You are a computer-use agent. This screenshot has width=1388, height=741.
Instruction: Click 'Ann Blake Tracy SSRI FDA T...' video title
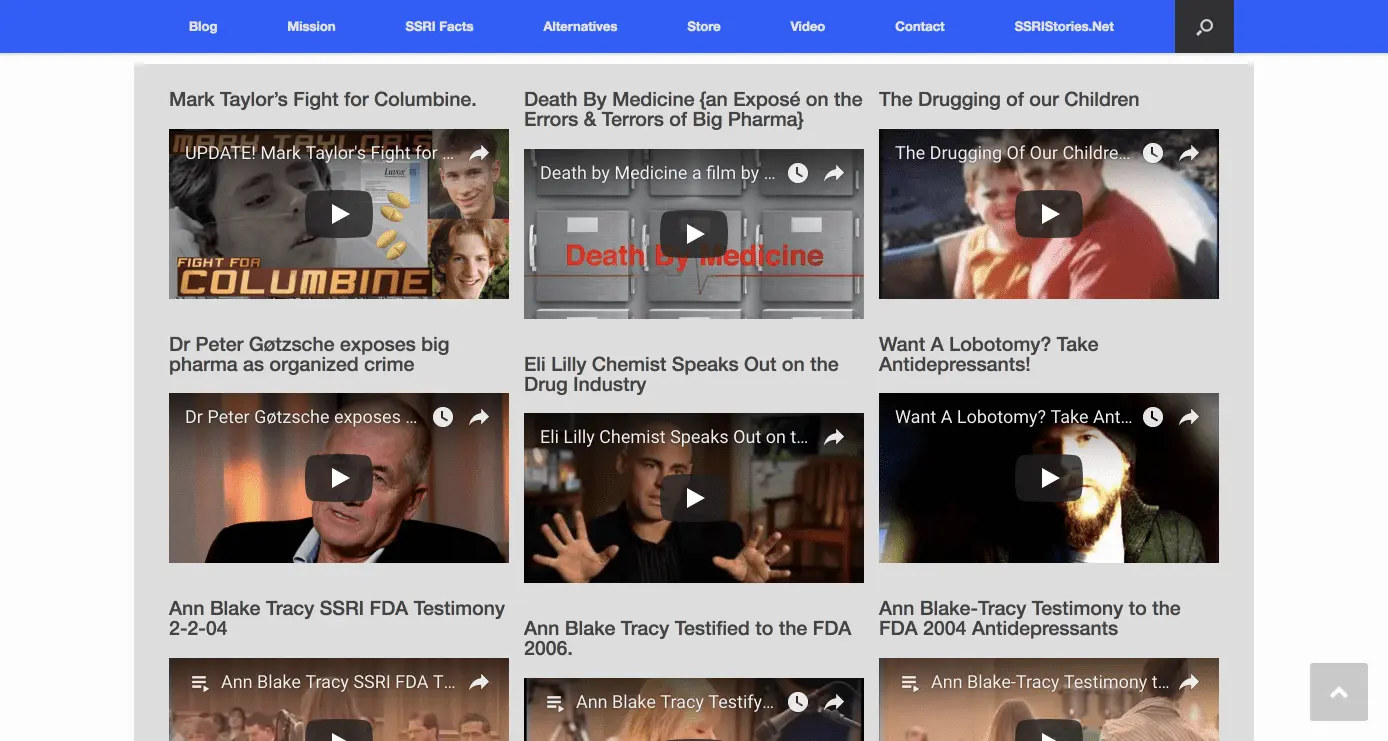point(338,682)
